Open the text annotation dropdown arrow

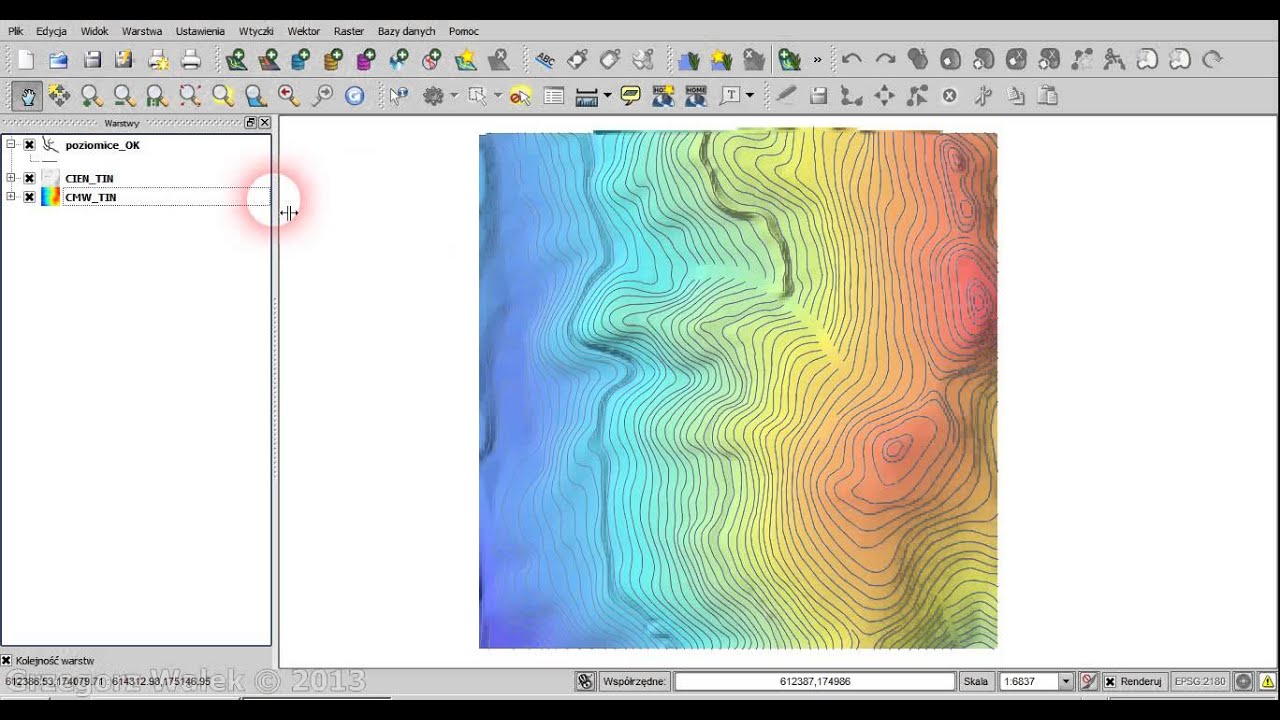749,96
